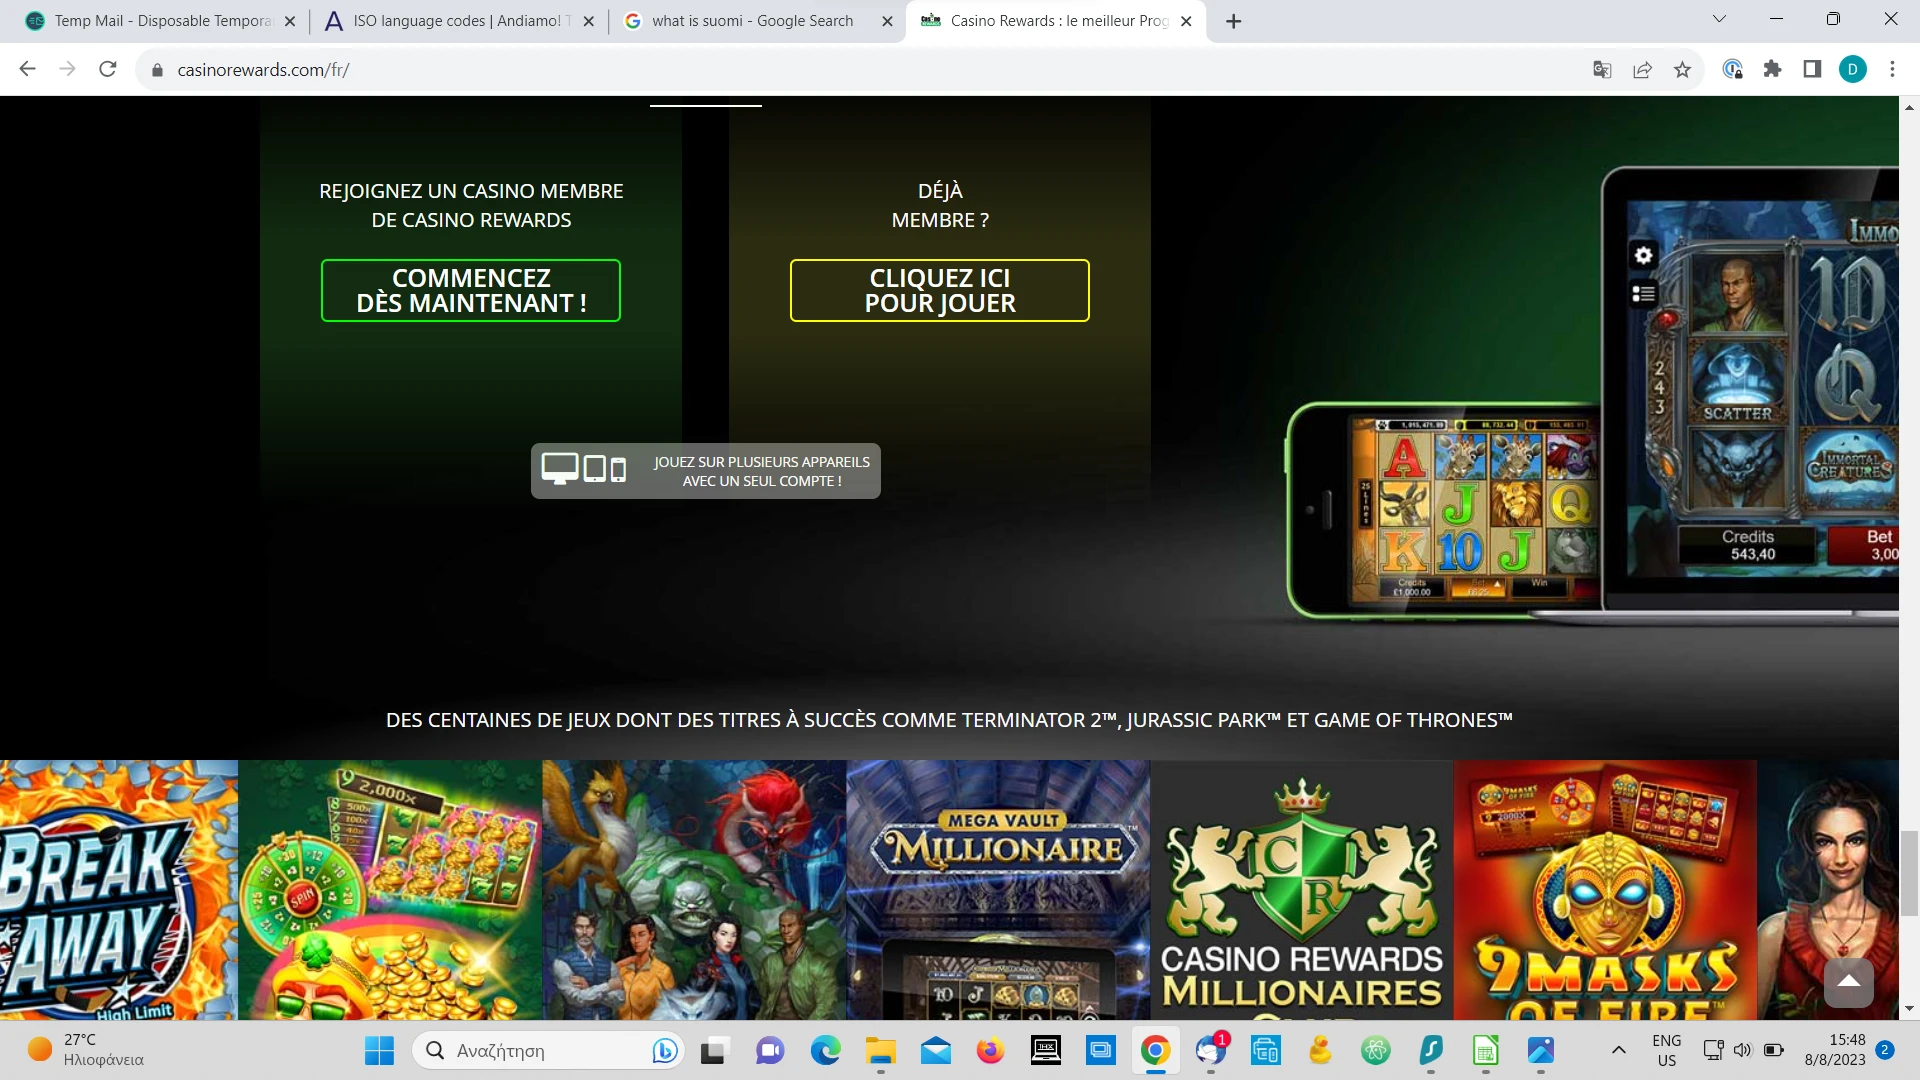Viewport: 1920px width, 1080px height.
Task: Launch Firefox from taskbar
Action: coord(990,1051)
